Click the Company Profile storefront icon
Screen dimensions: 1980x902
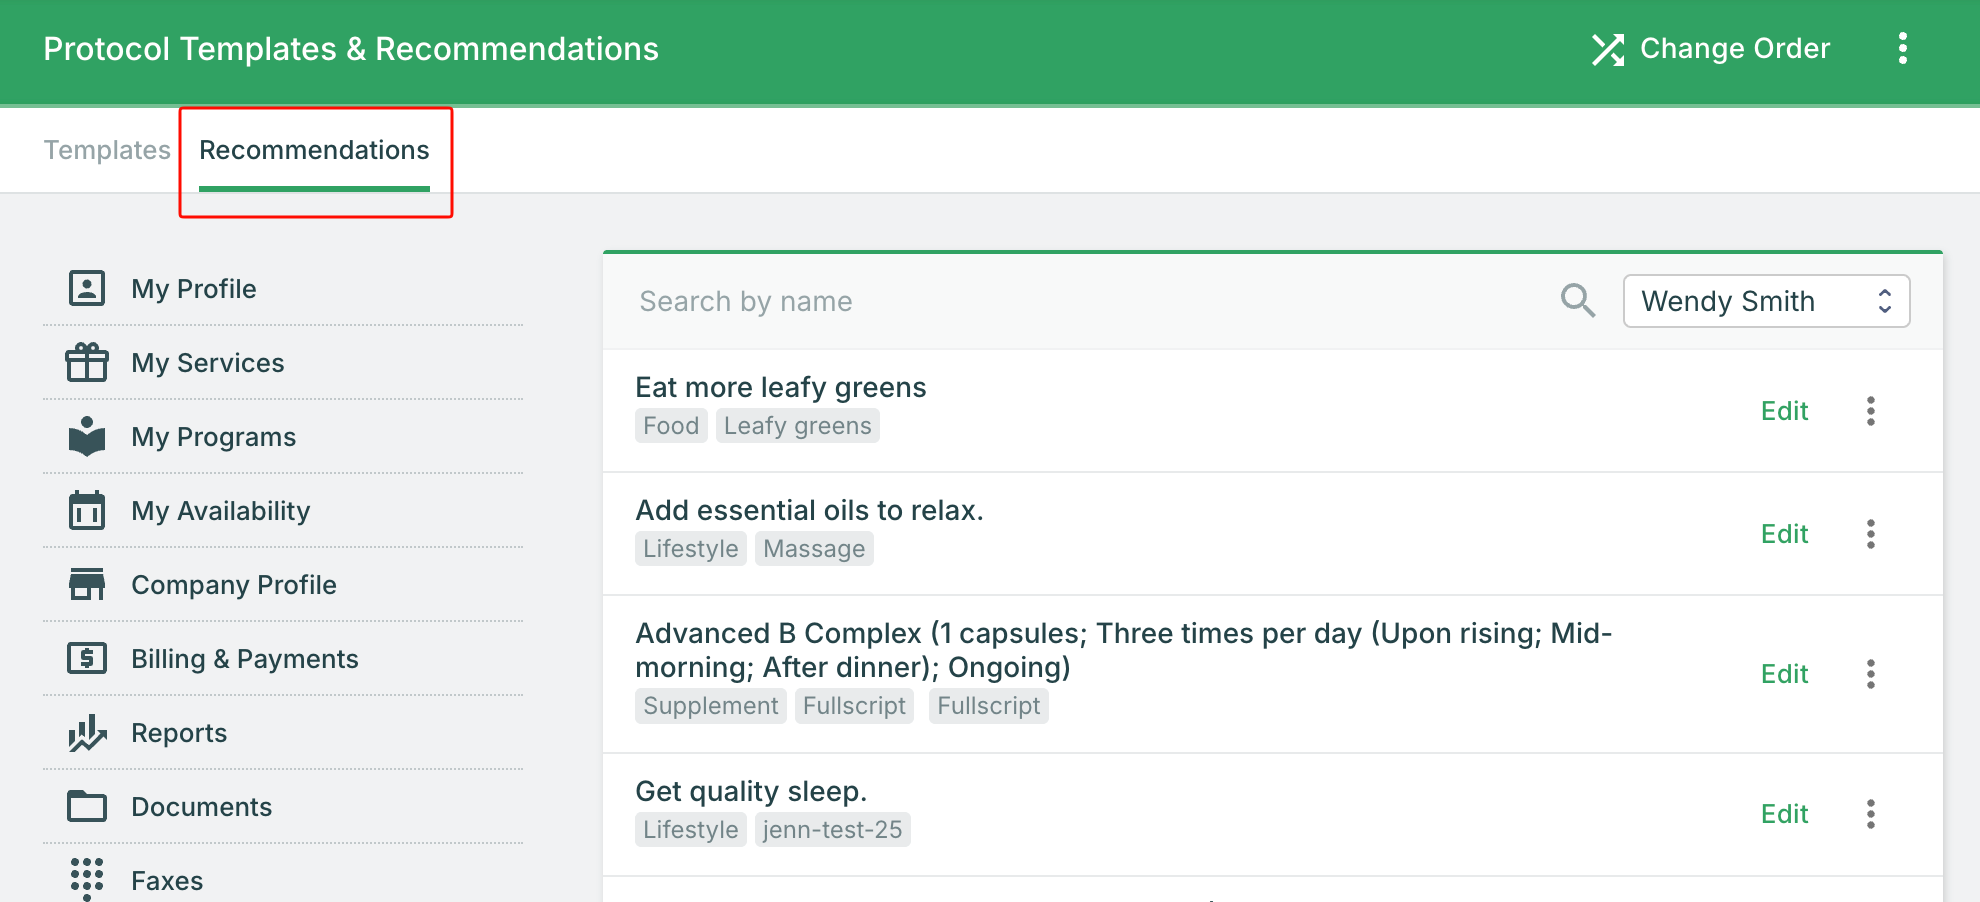87,584
